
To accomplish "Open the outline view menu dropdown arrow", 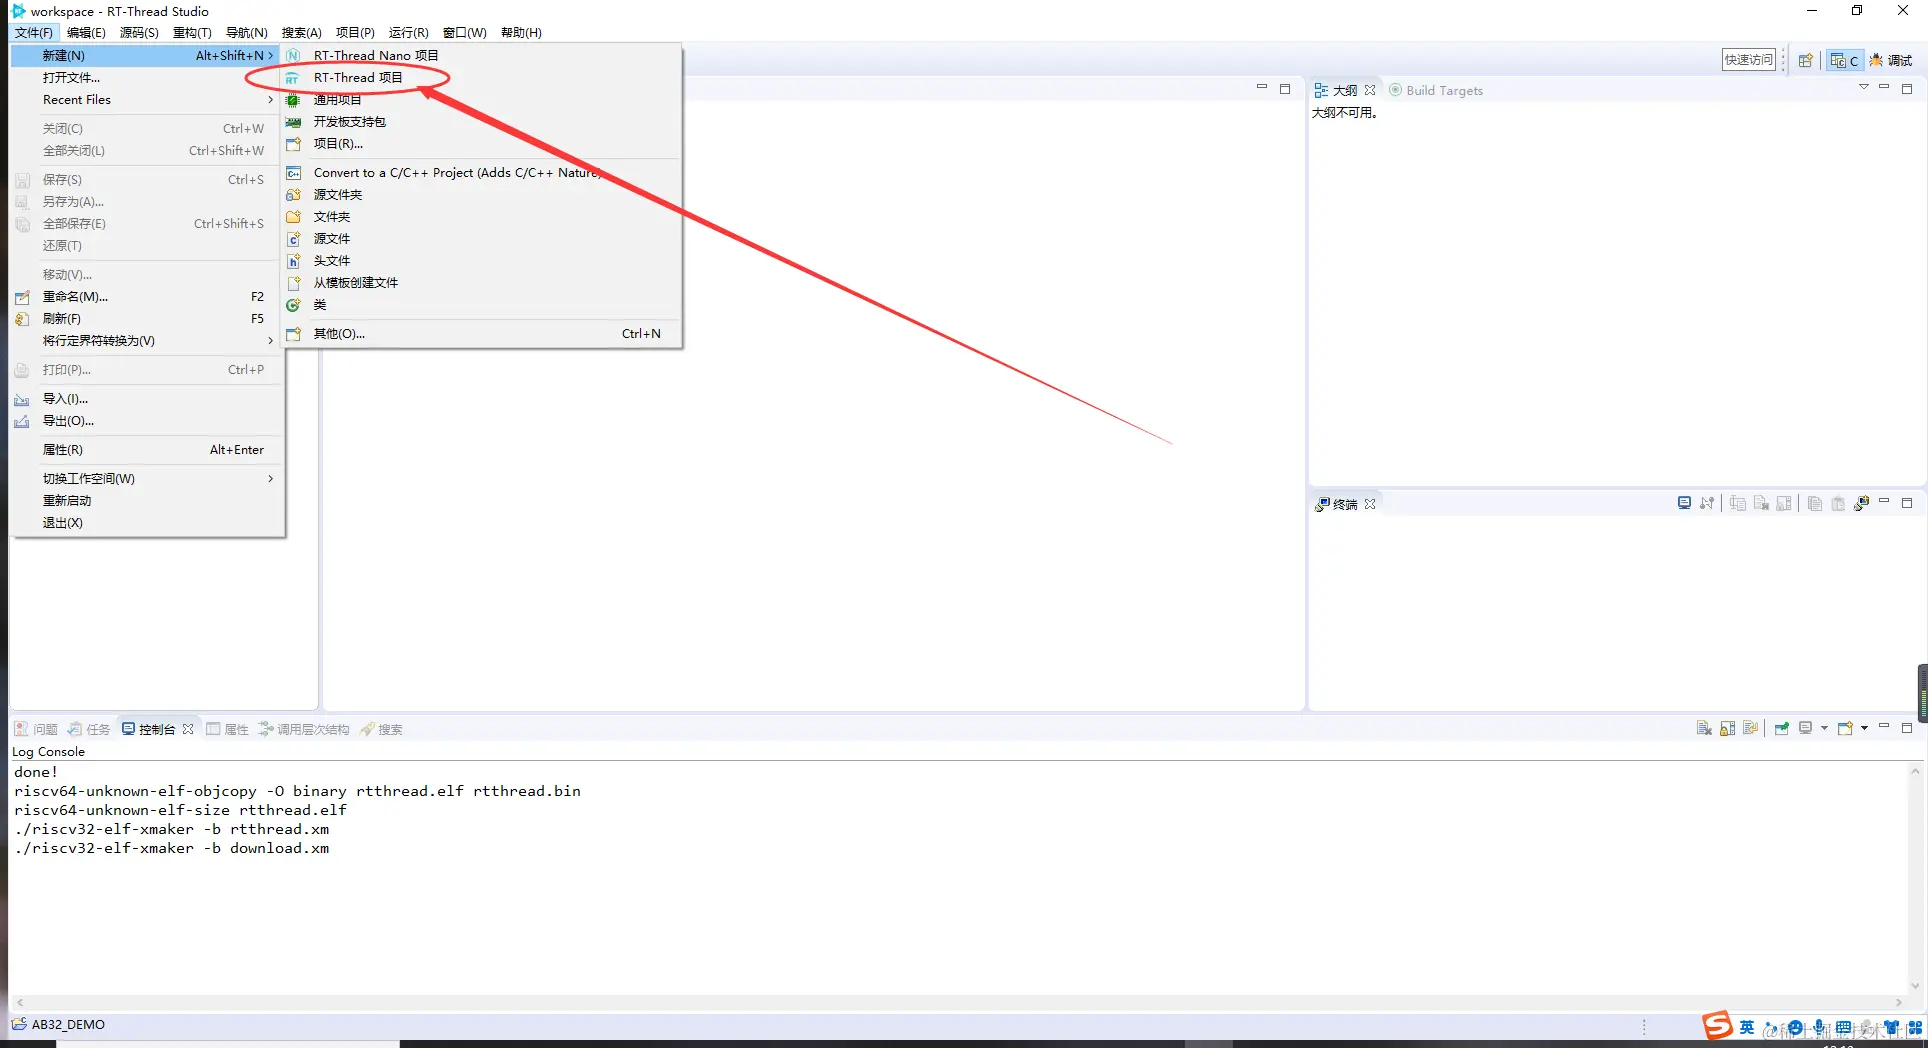I will pyautogui.click(x=1863, y=88).
